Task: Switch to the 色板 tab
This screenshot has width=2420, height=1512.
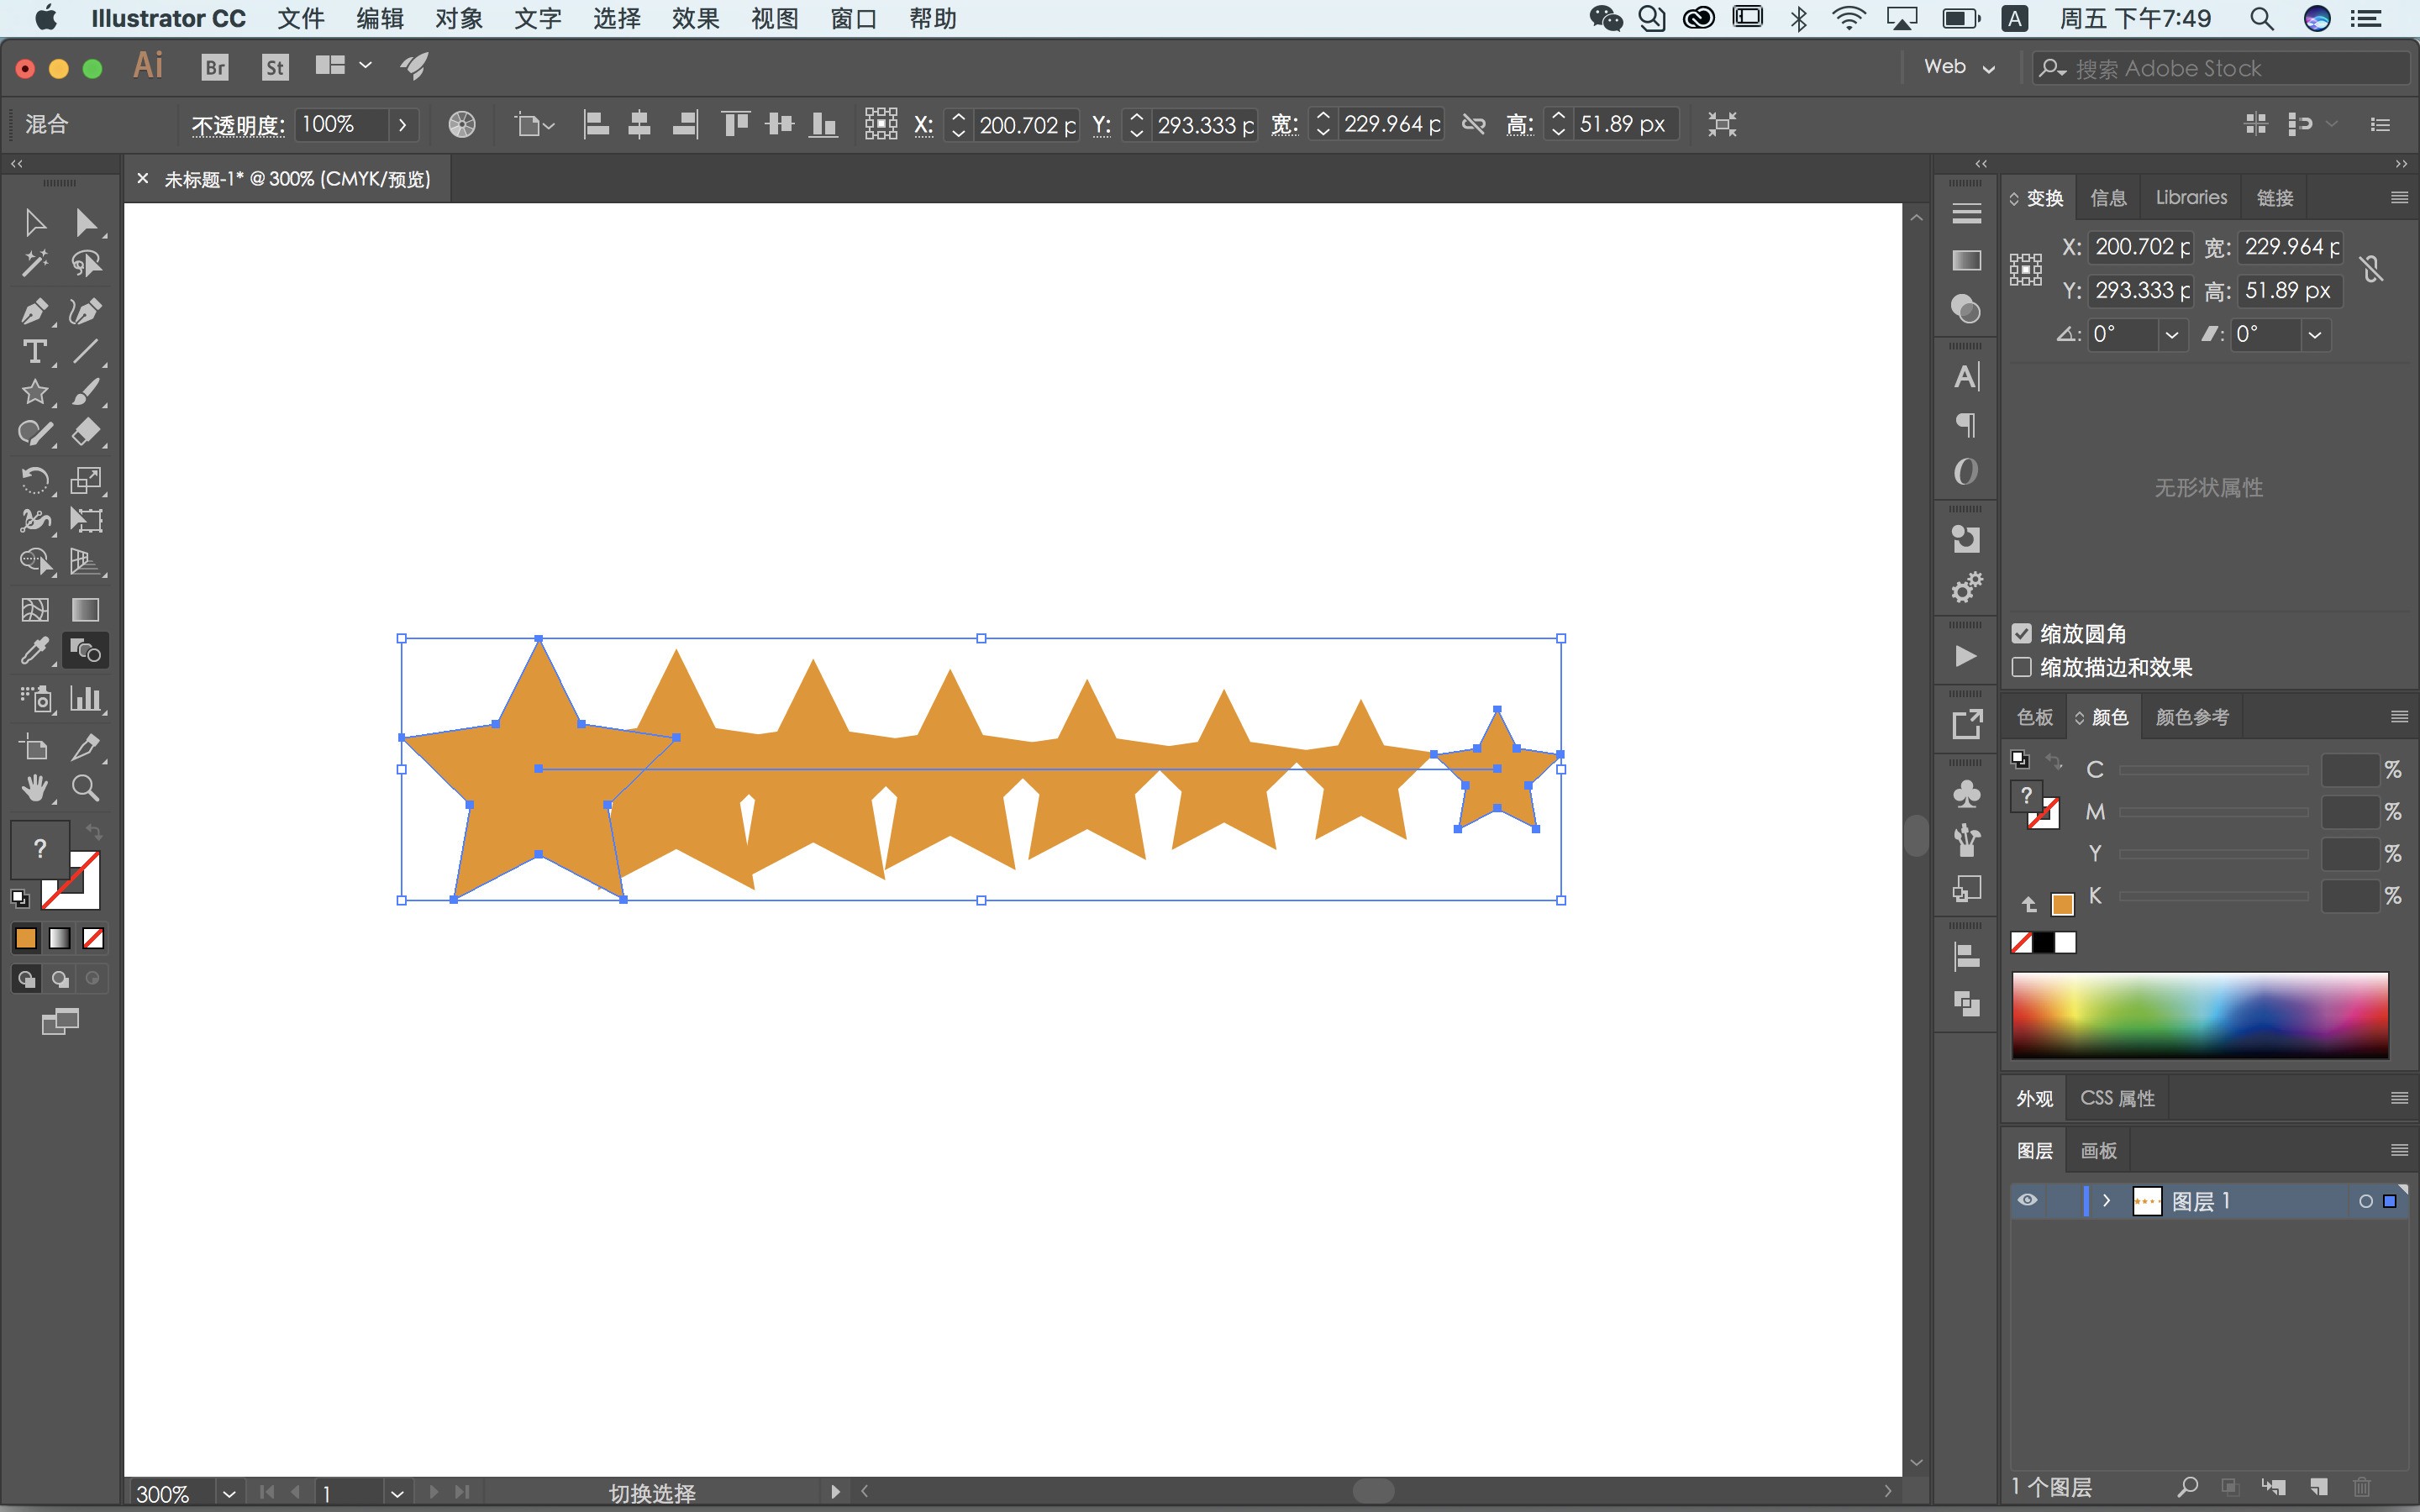Action: coord(2034,717)
